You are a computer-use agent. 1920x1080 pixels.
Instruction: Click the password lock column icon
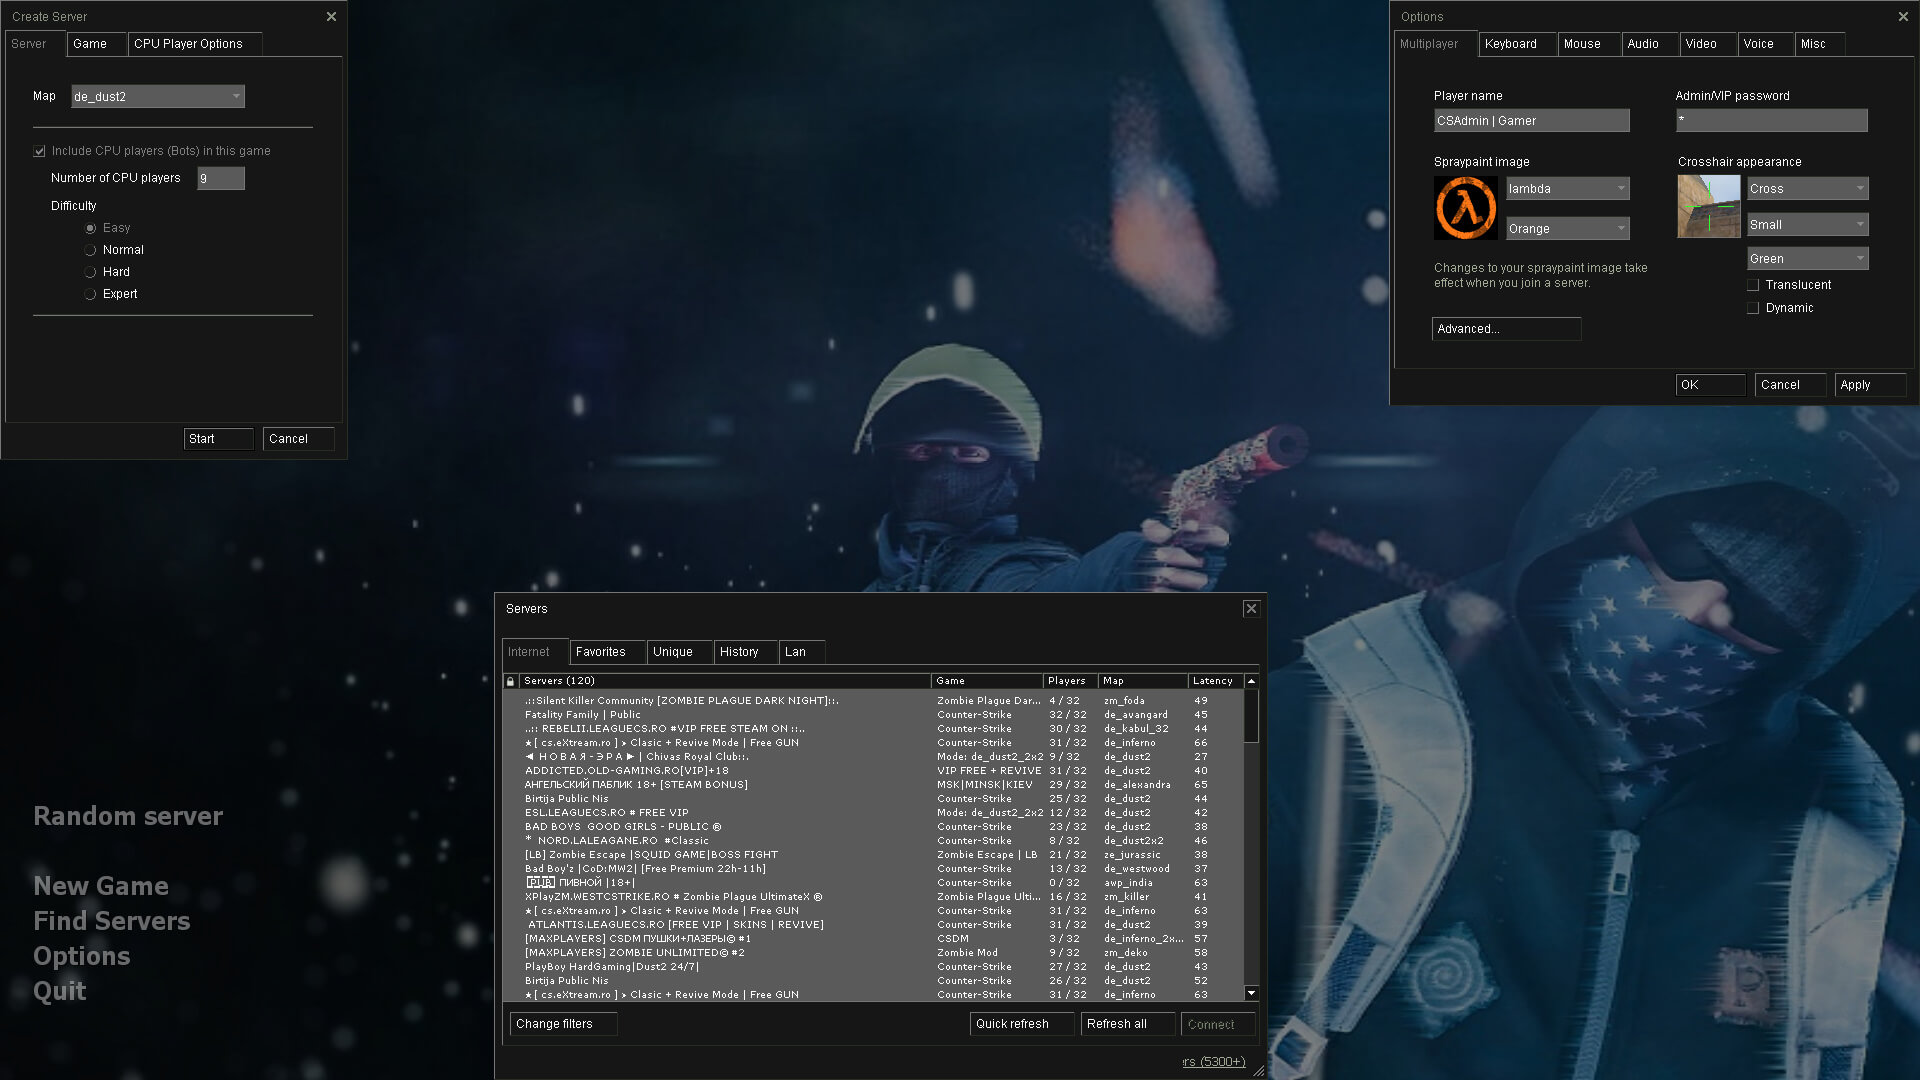click(510, 681)
